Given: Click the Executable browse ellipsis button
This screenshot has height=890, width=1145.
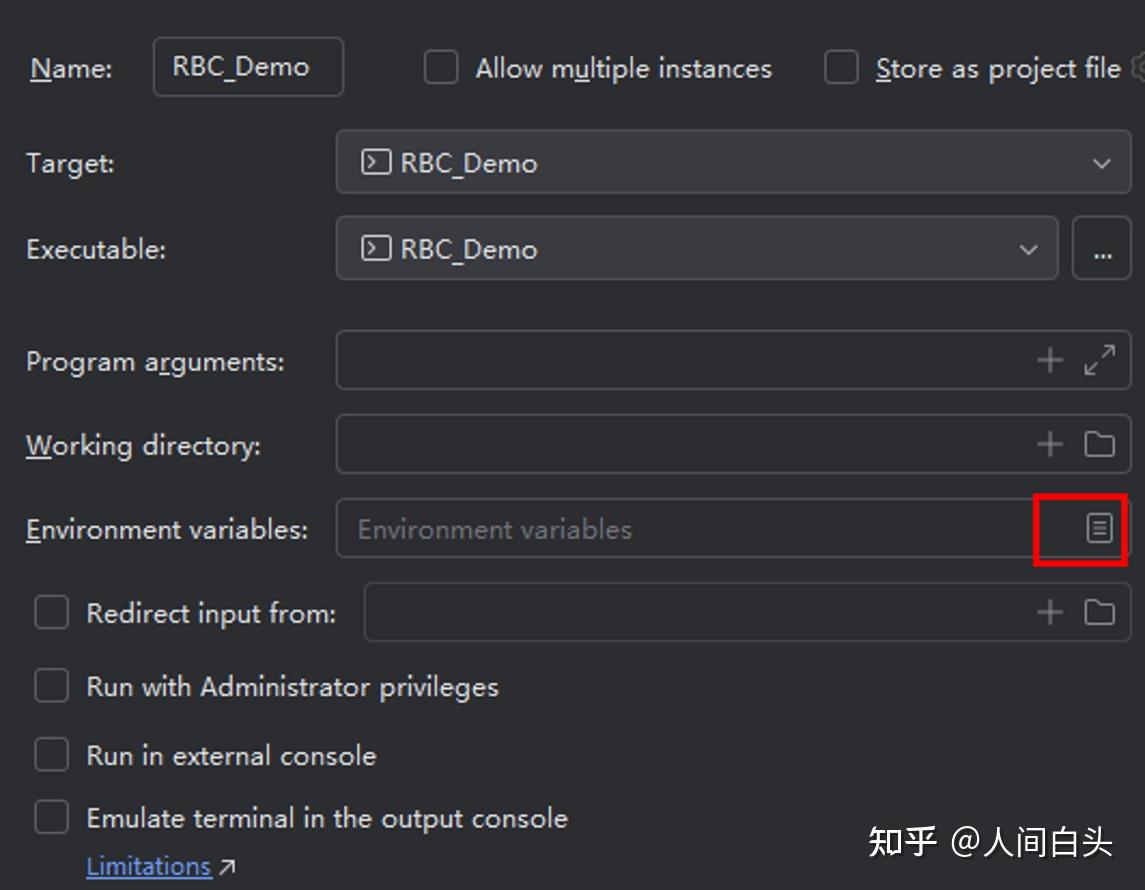Looking at the screenshot, I should 1102,249.
